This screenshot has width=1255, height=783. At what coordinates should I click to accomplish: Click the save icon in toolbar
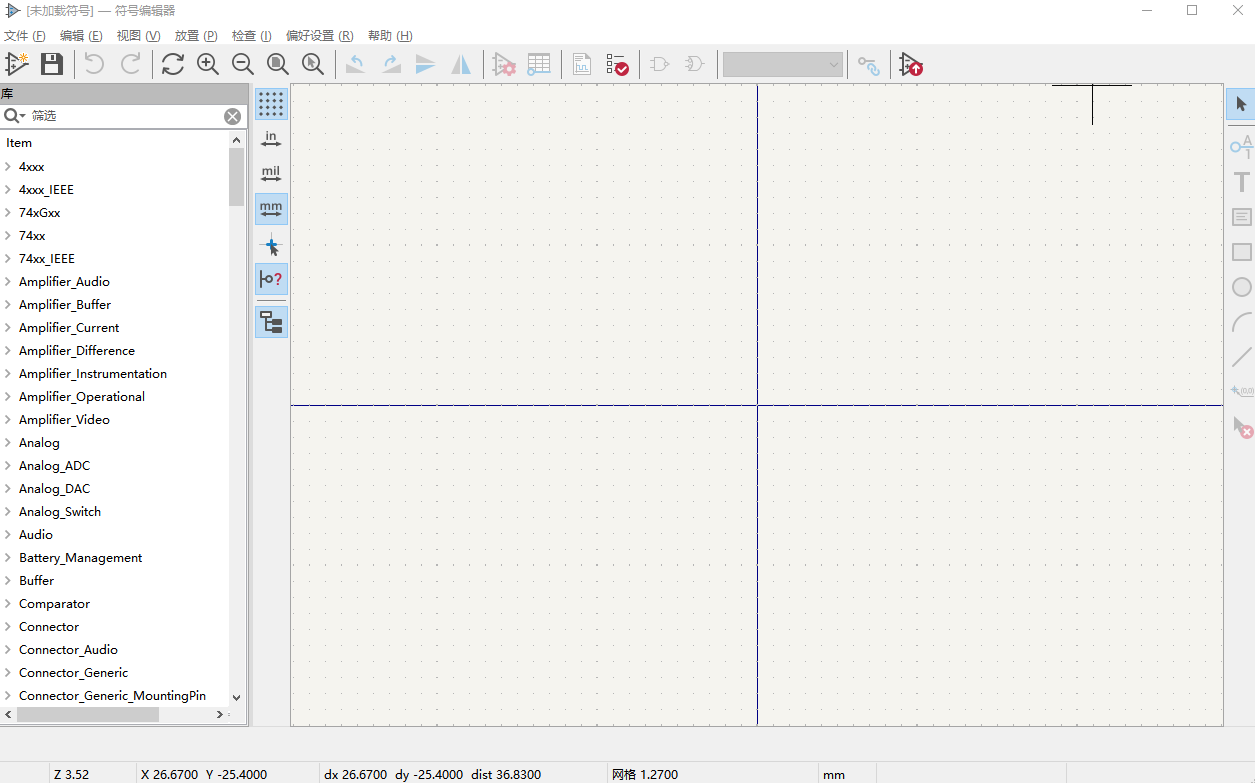52,64
